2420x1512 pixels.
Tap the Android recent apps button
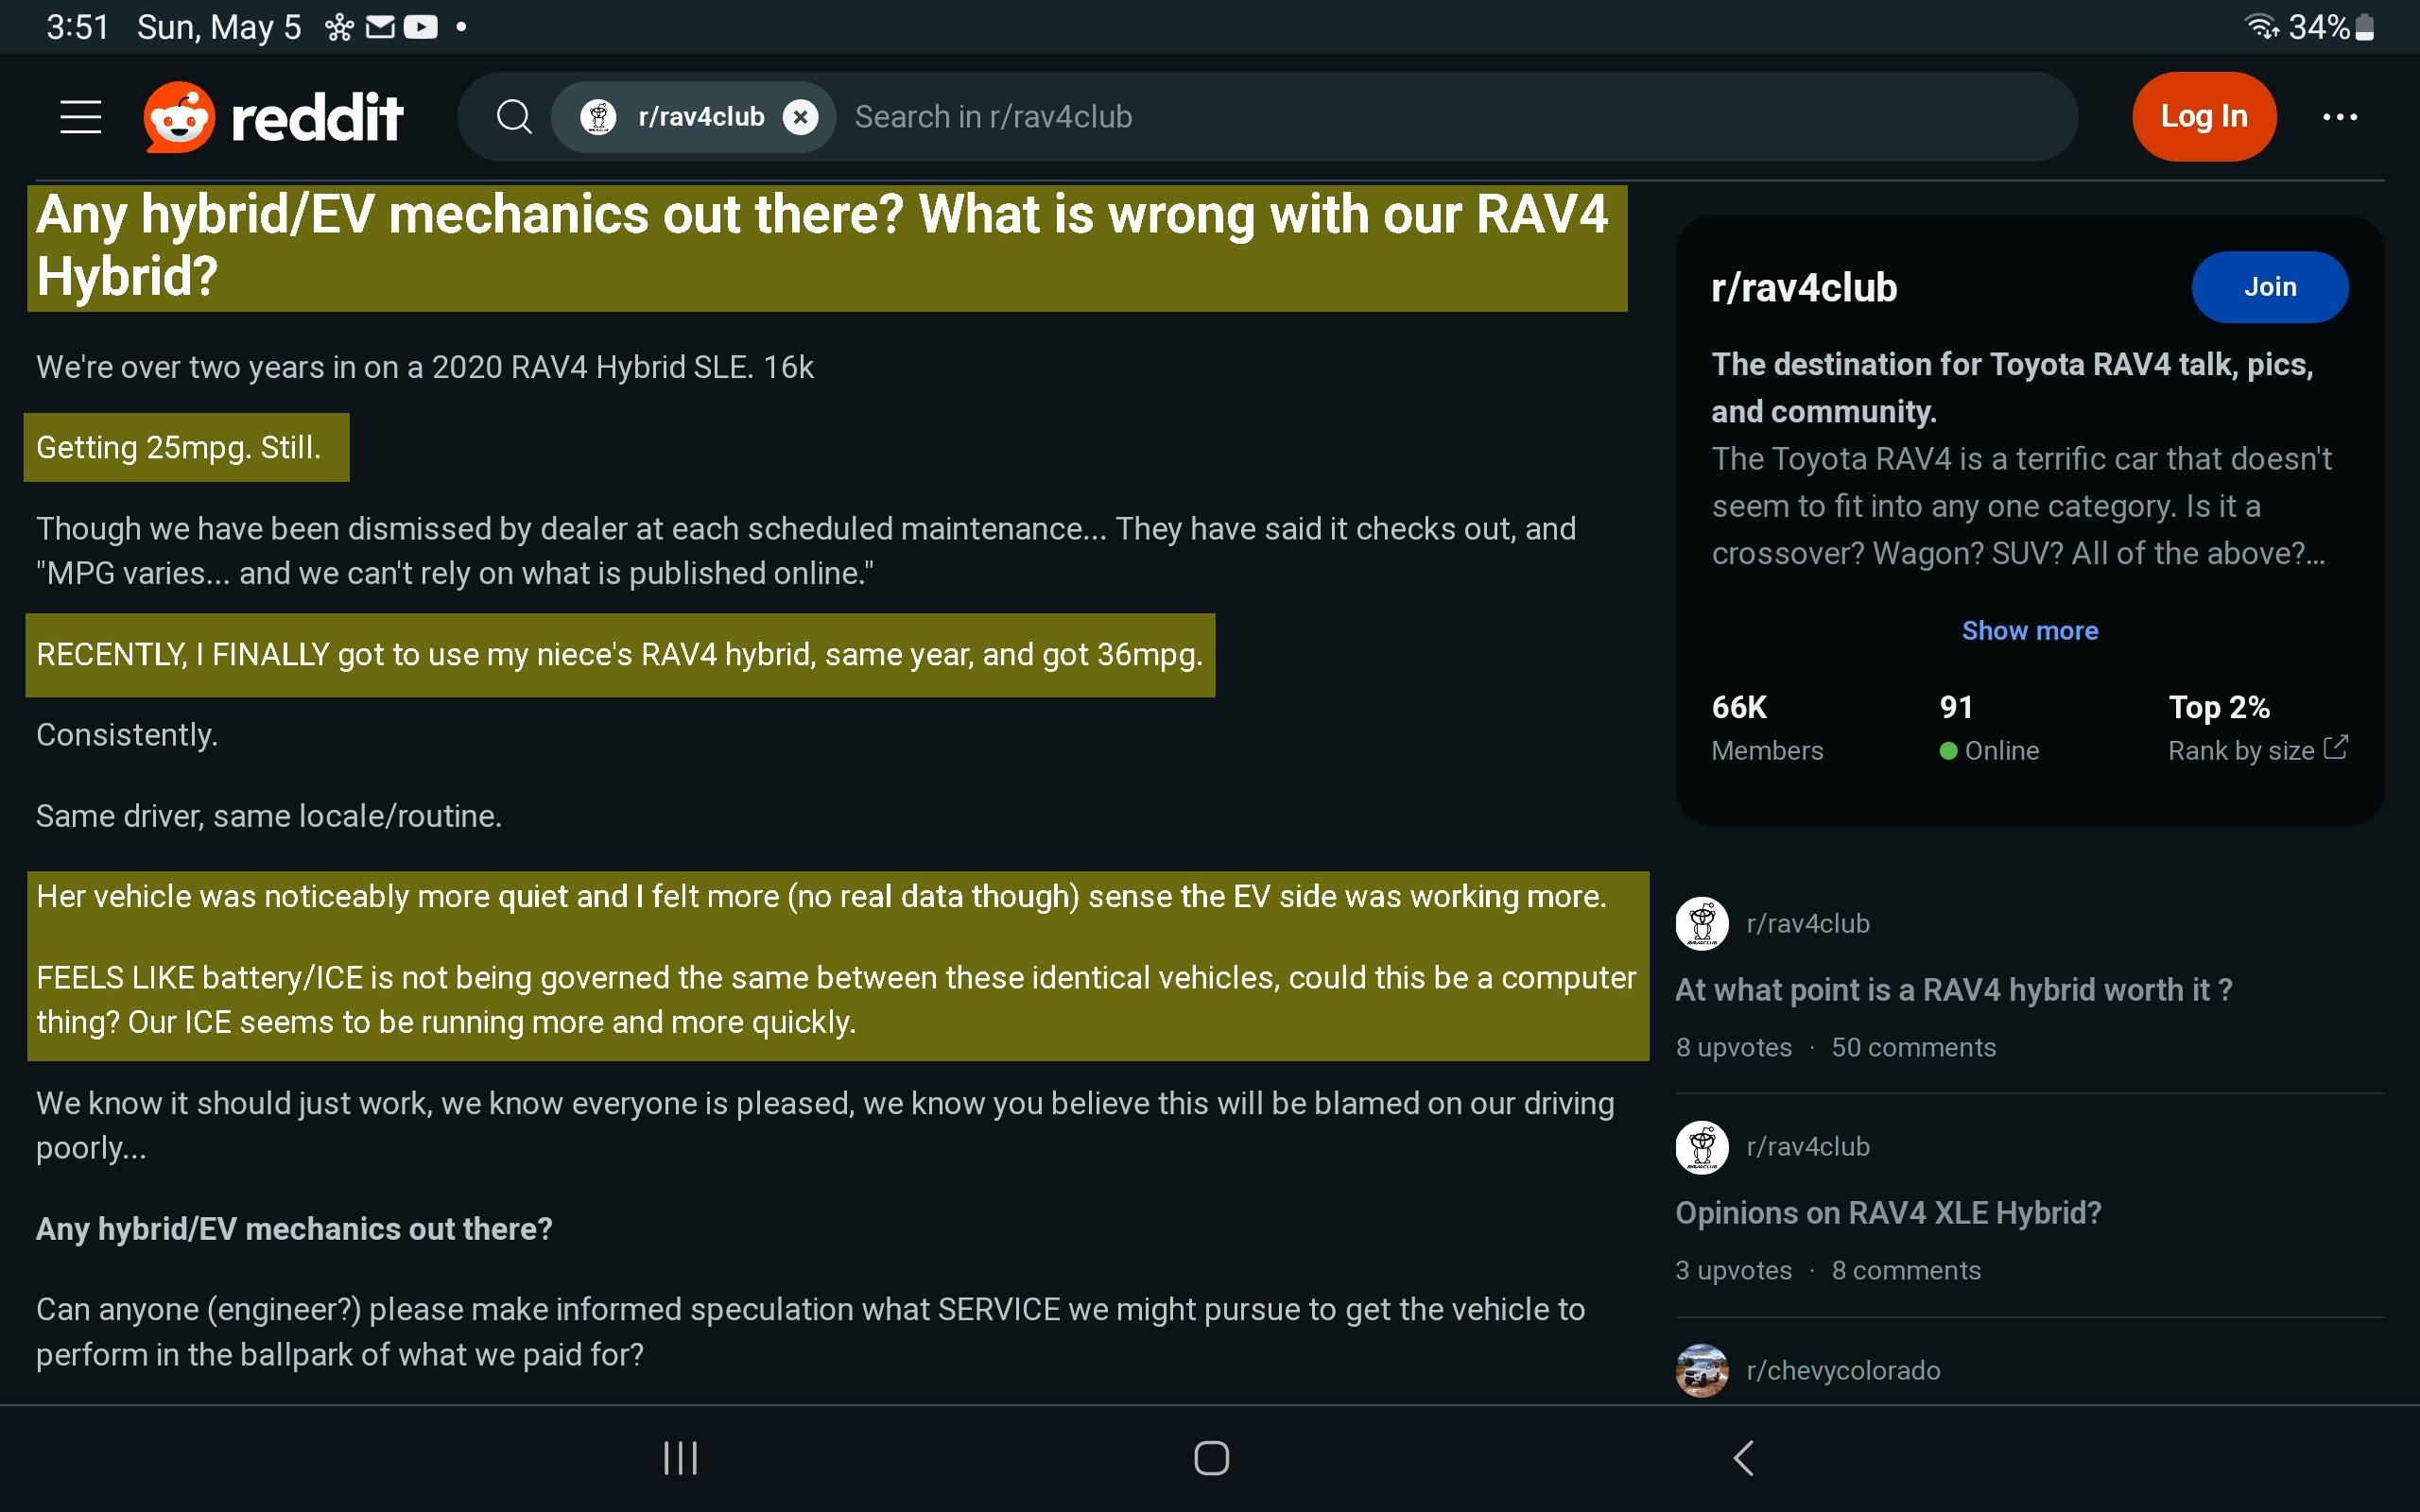(681, 1458)
